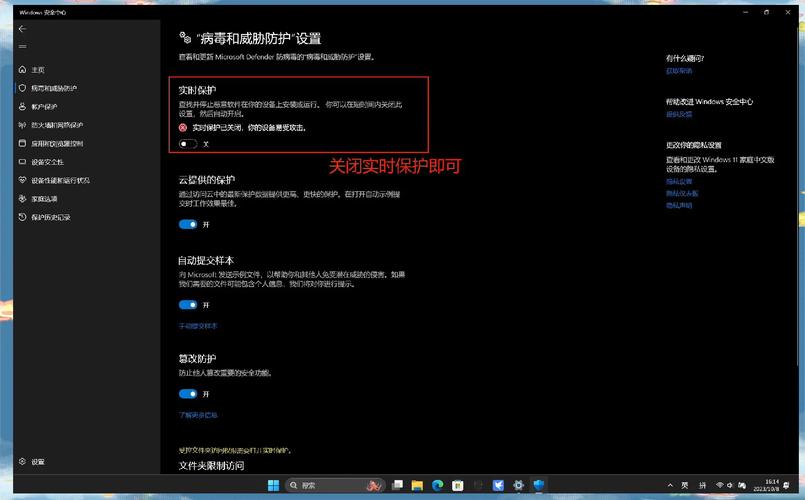Click the 获取帮助 link

pos(679,71)
